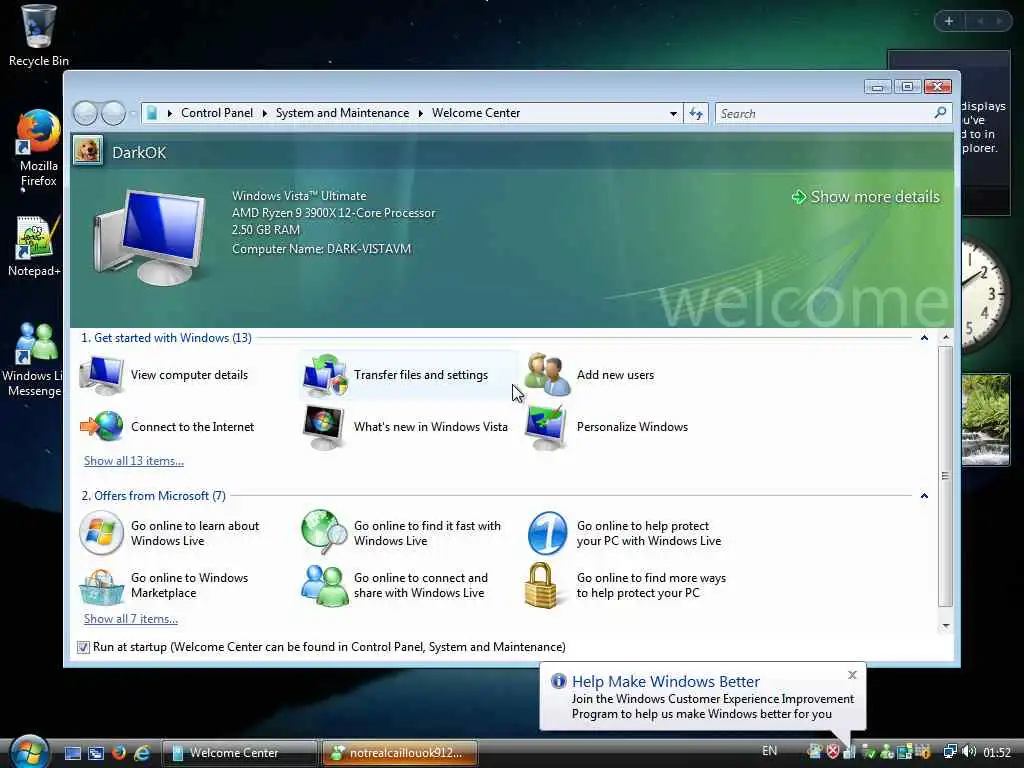Switch to Welcome Center taskbar button
The image size is (1024, 768).
[x=239, y=753]
